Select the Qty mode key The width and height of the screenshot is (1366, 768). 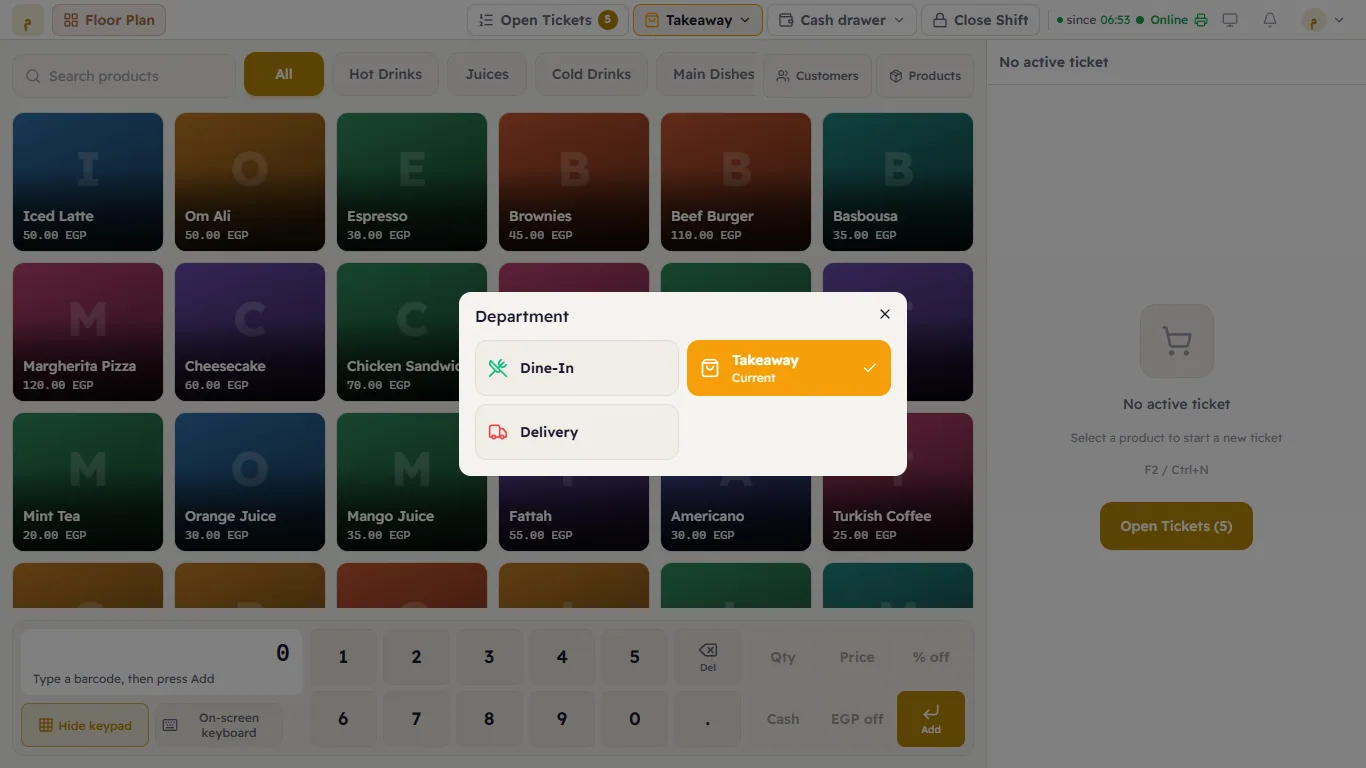coord(783,657)
